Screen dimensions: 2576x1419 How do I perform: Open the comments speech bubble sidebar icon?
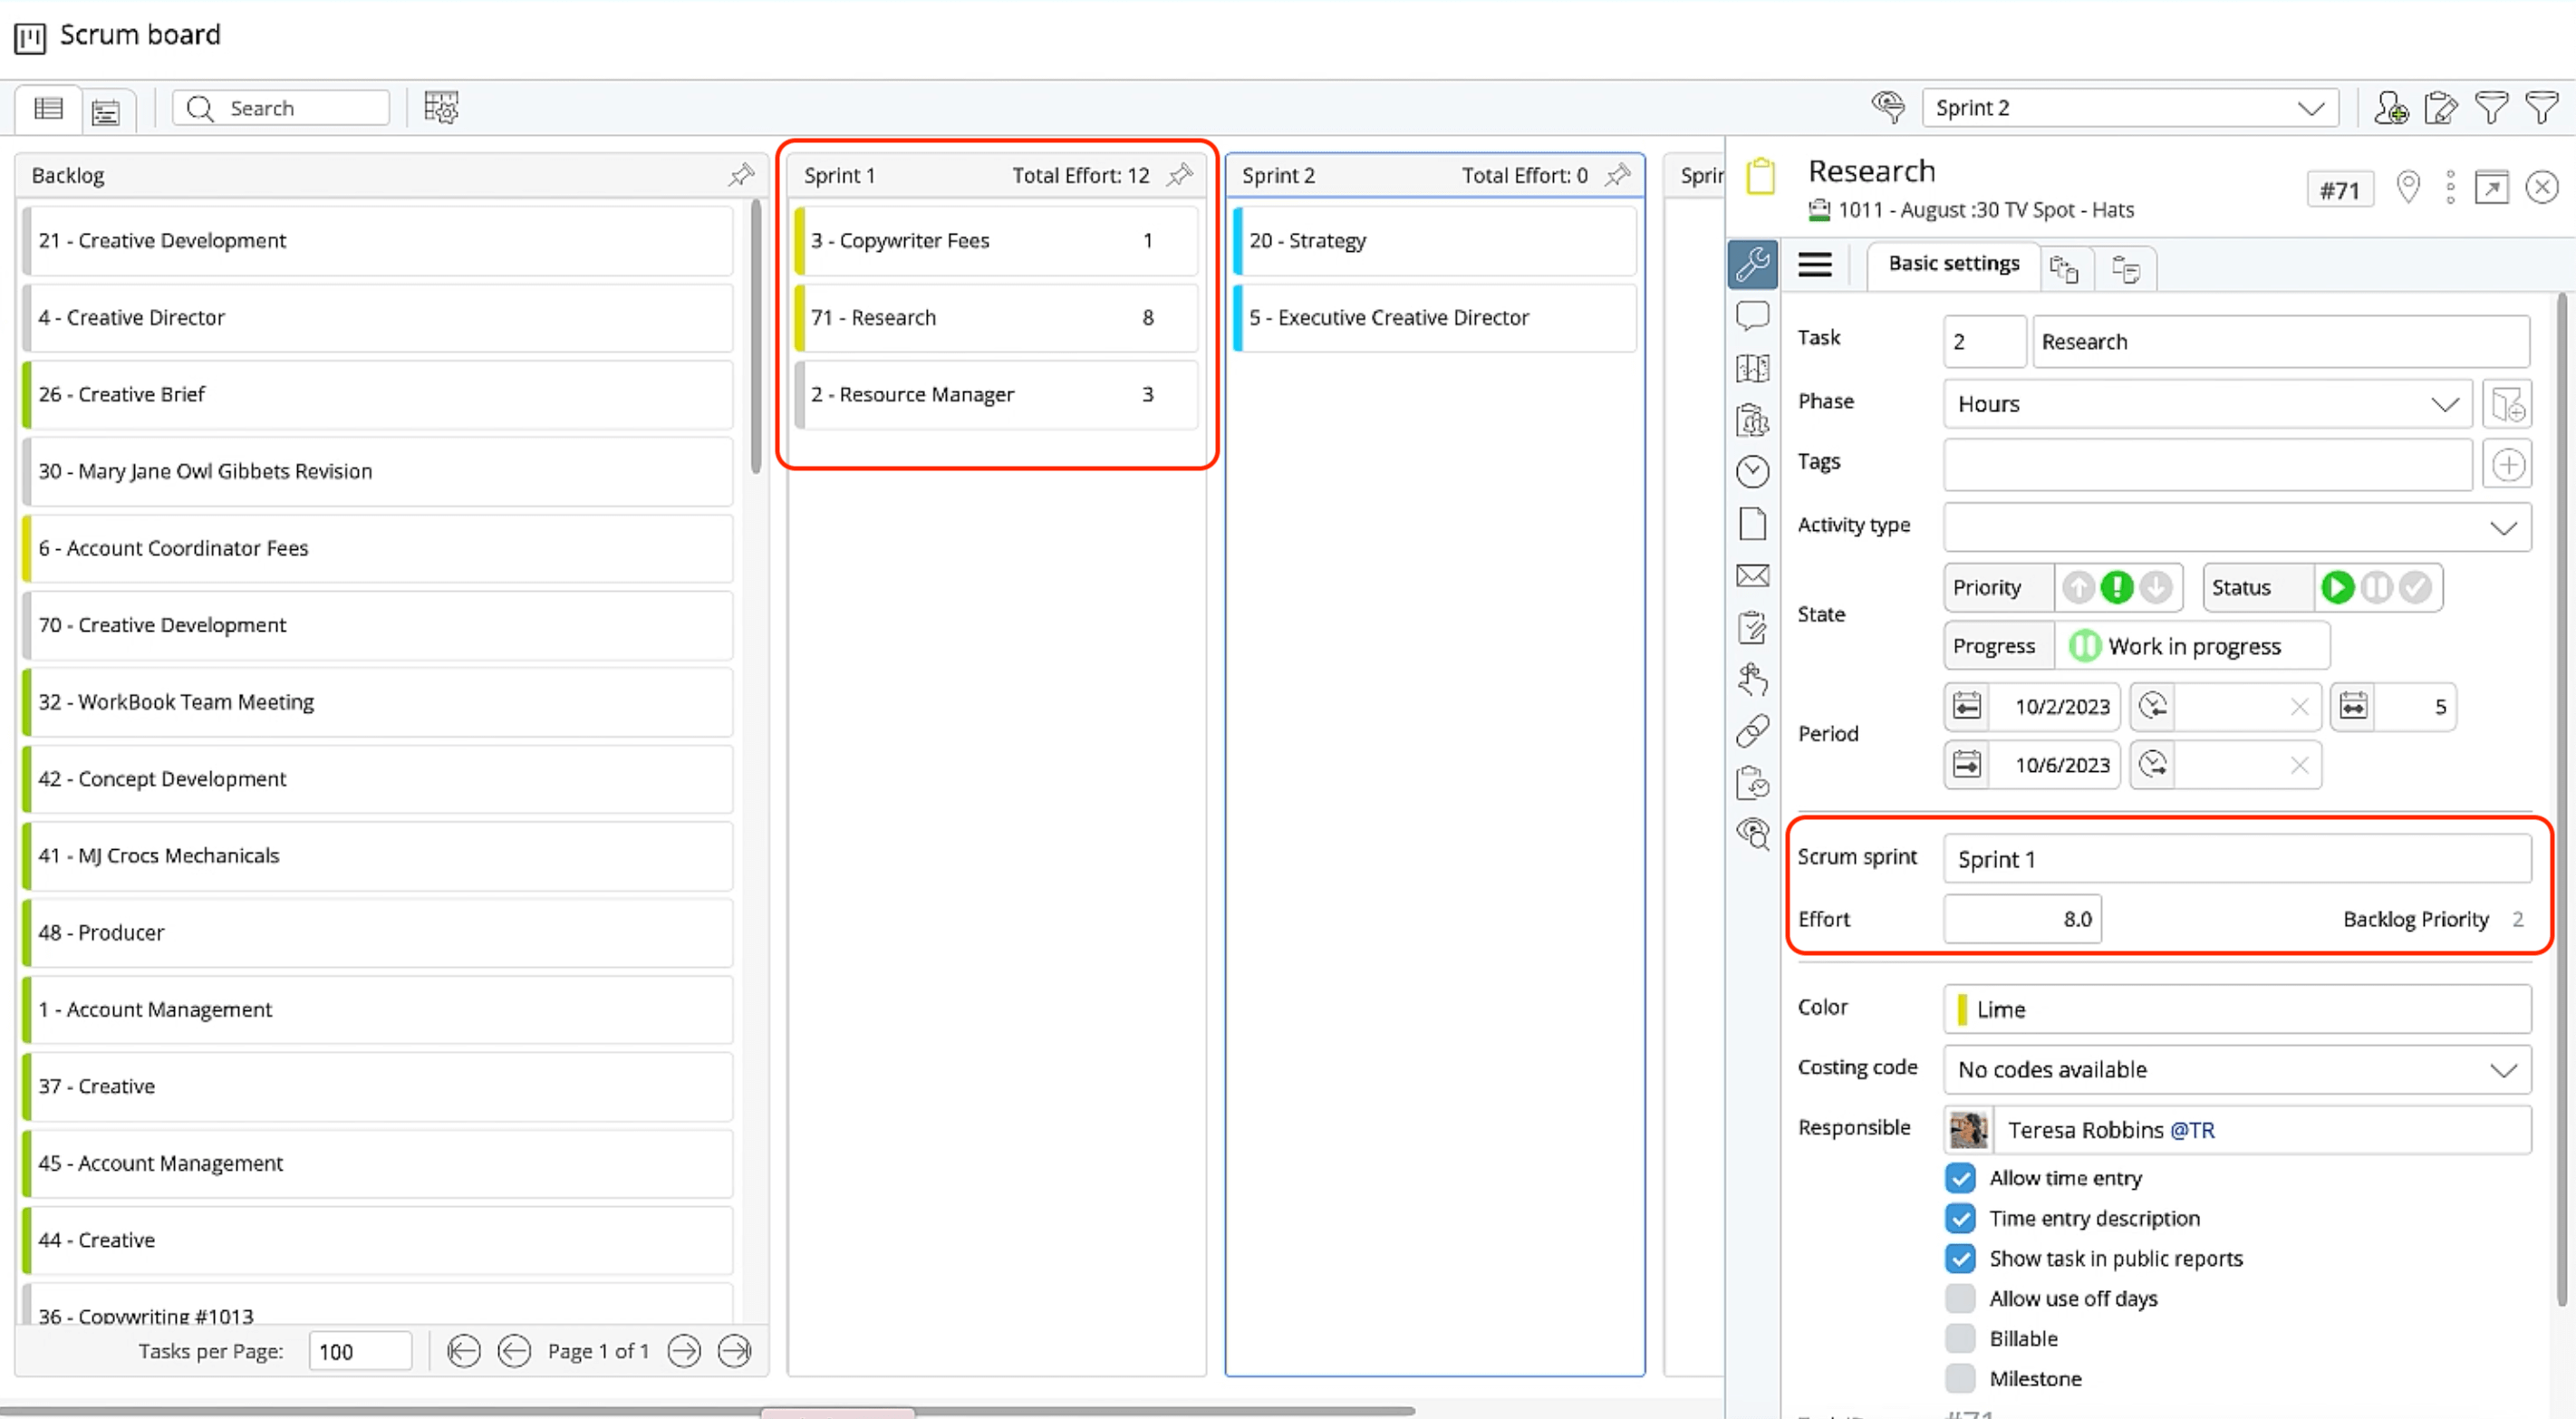click(1753, 316)
